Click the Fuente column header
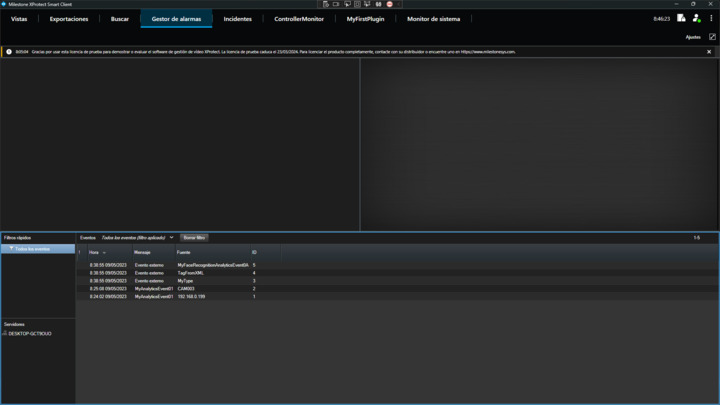720x405 pixels. (x=184, y=252)
